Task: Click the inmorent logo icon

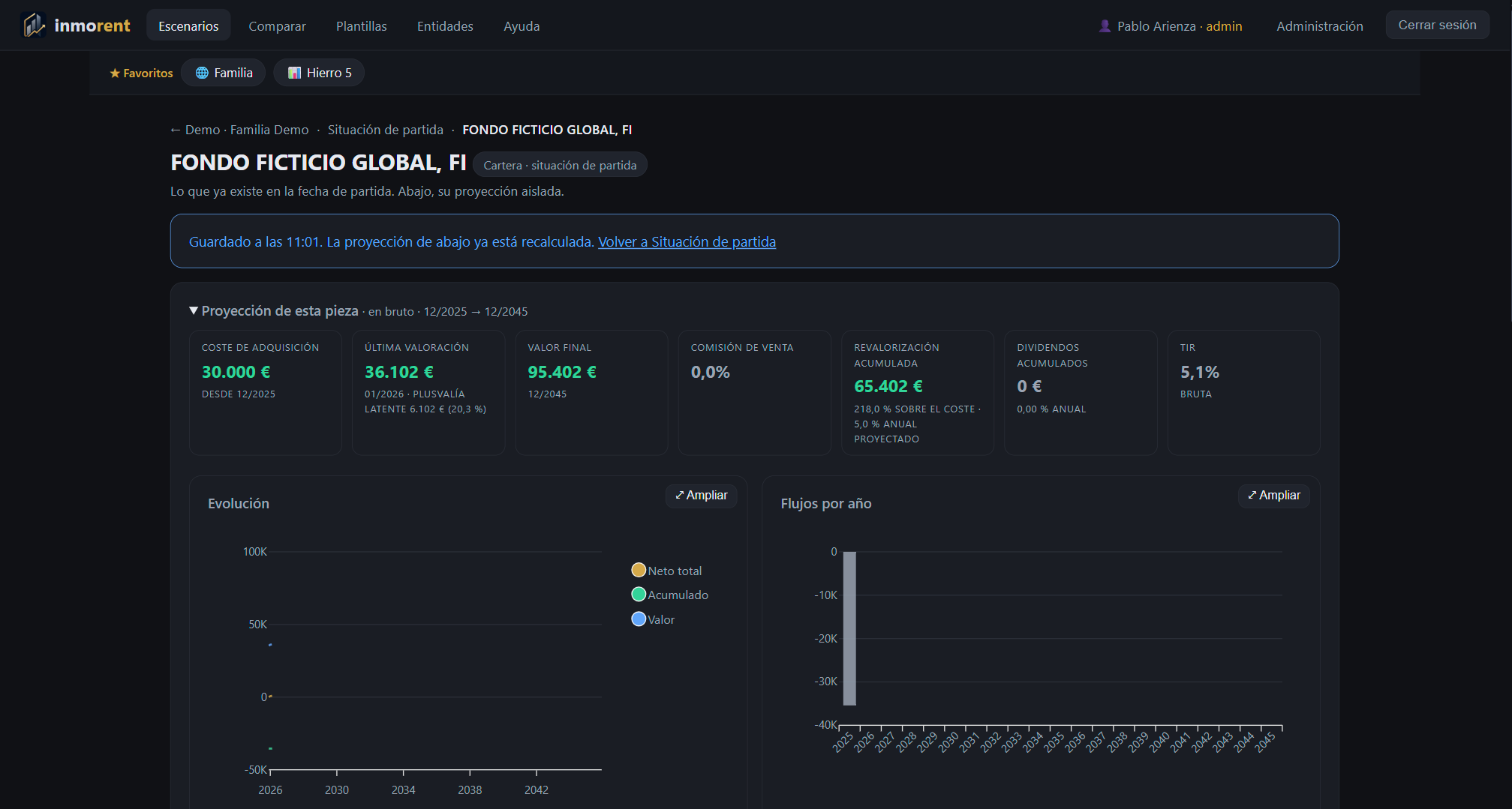Action: 34,25
